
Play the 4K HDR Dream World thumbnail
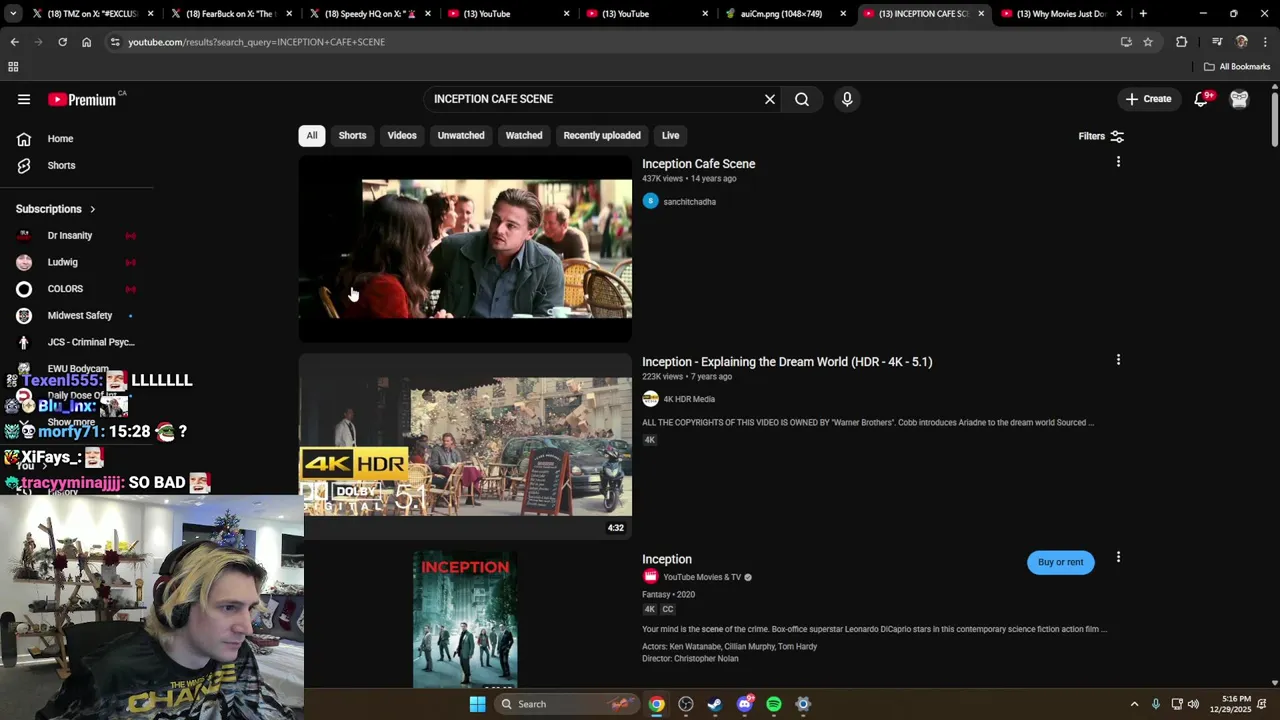click(465, 446)
